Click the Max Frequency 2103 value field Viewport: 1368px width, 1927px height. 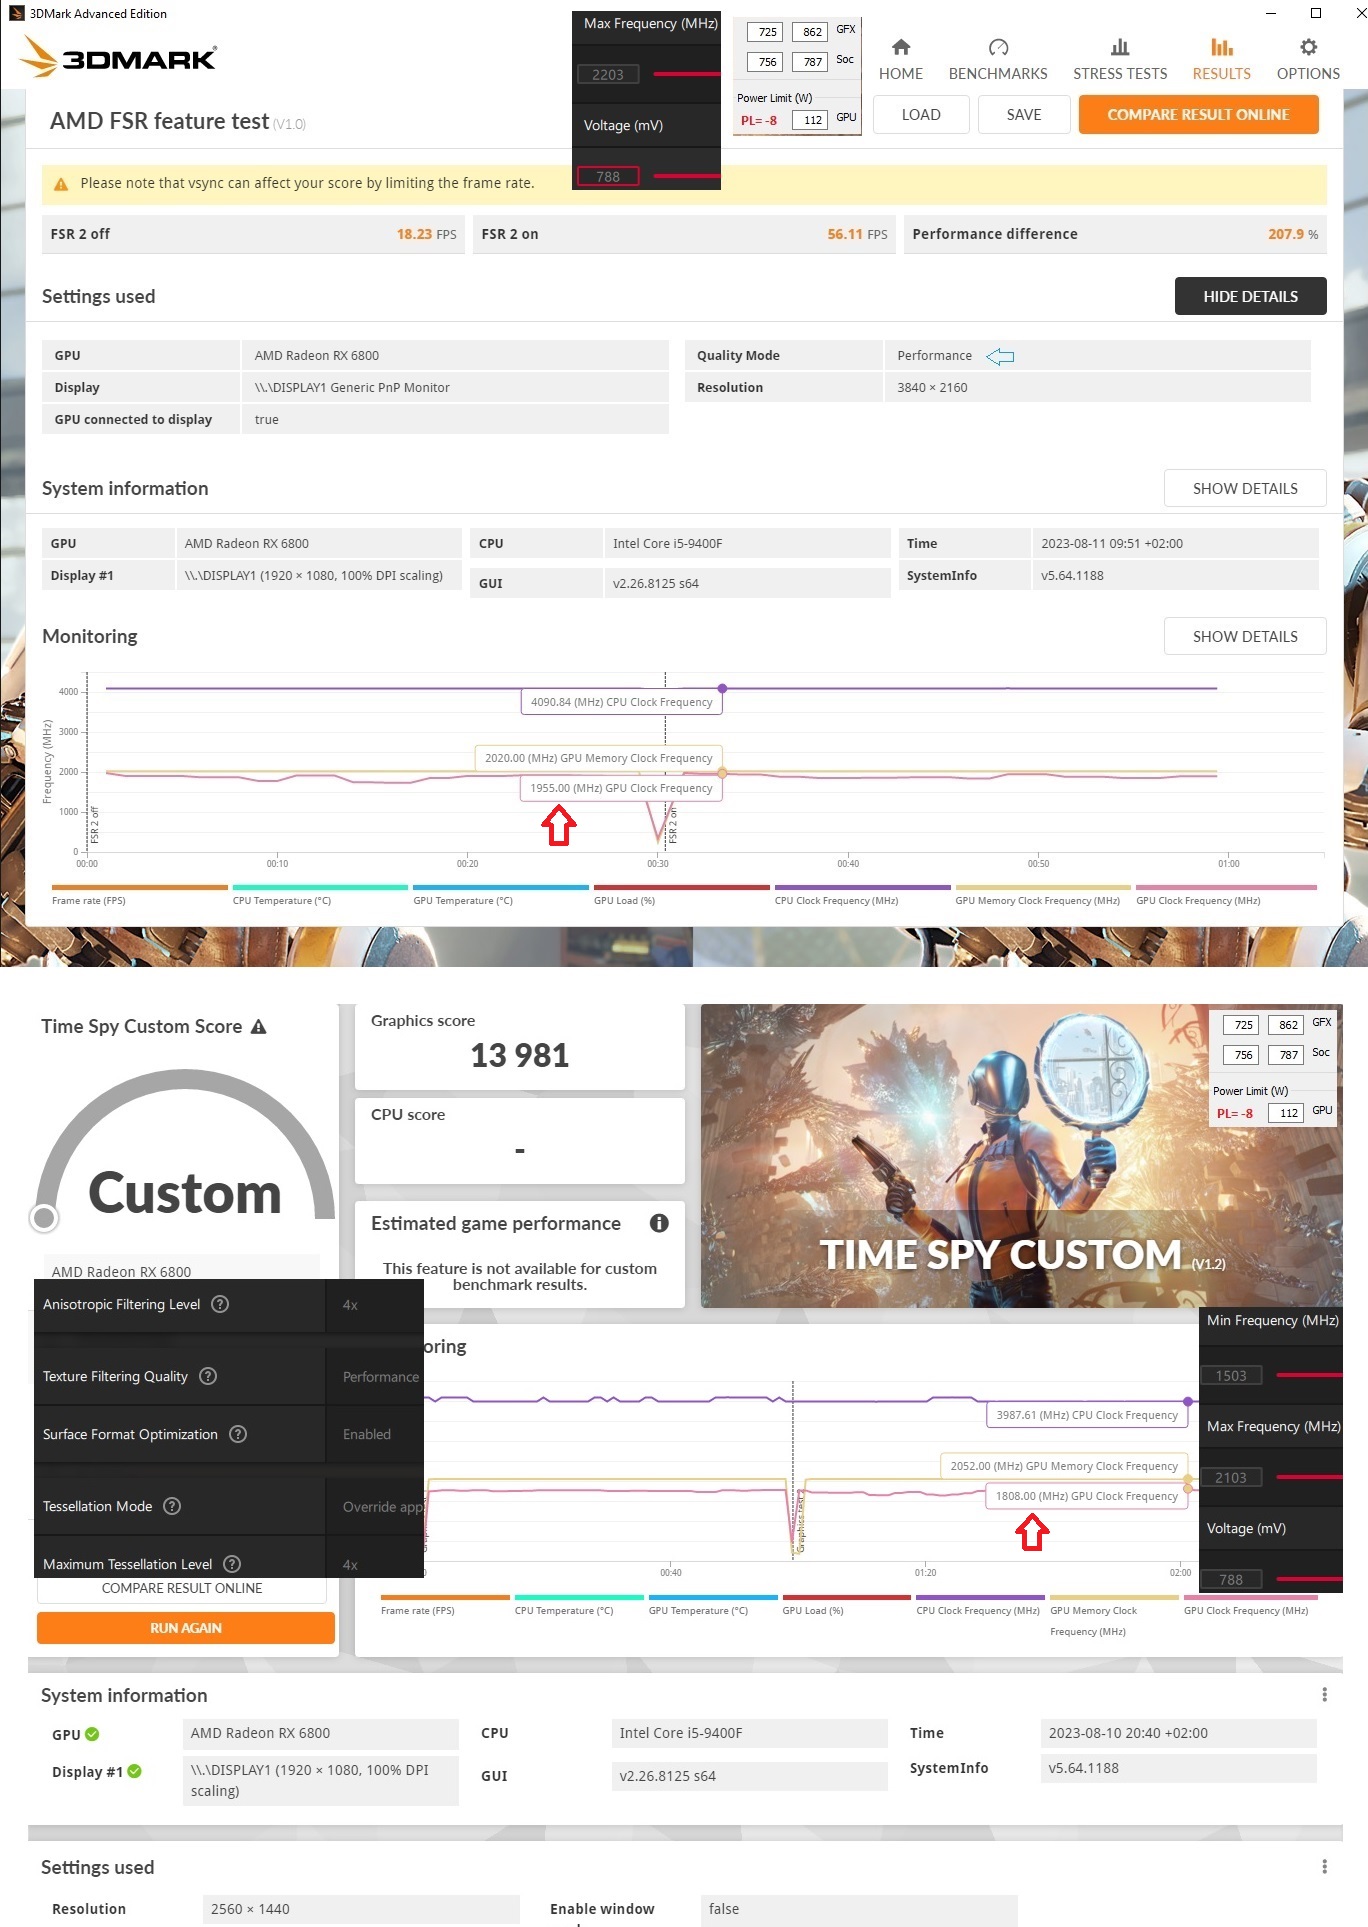coord(1231,1477)
